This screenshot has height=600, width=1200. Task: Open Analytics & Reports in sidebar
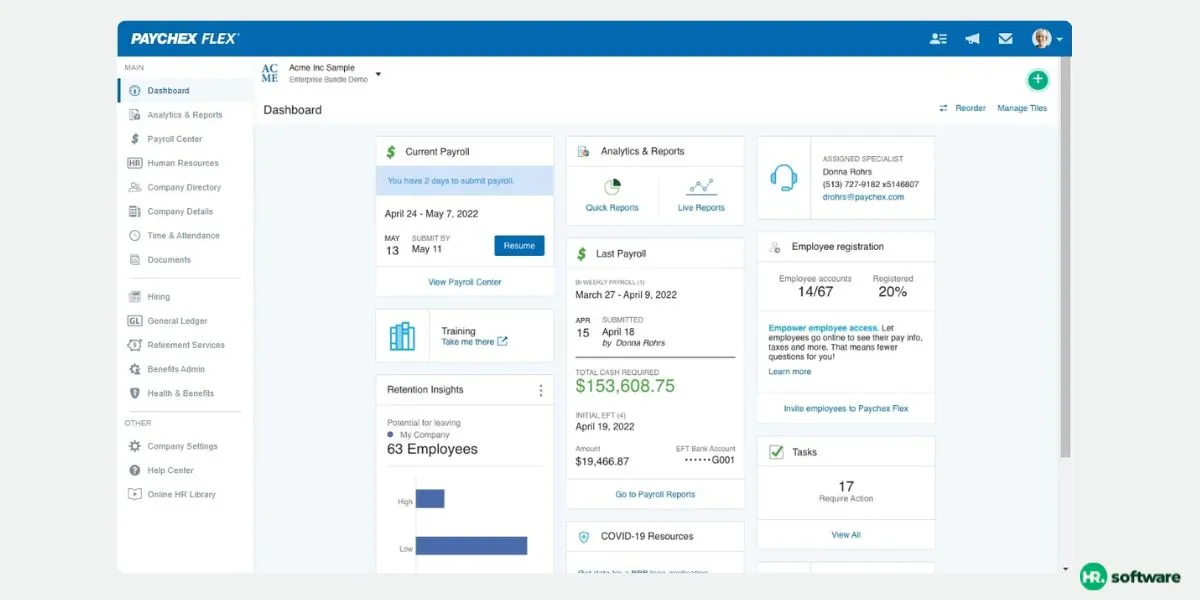pyautogui.click(x=185, y=115)
